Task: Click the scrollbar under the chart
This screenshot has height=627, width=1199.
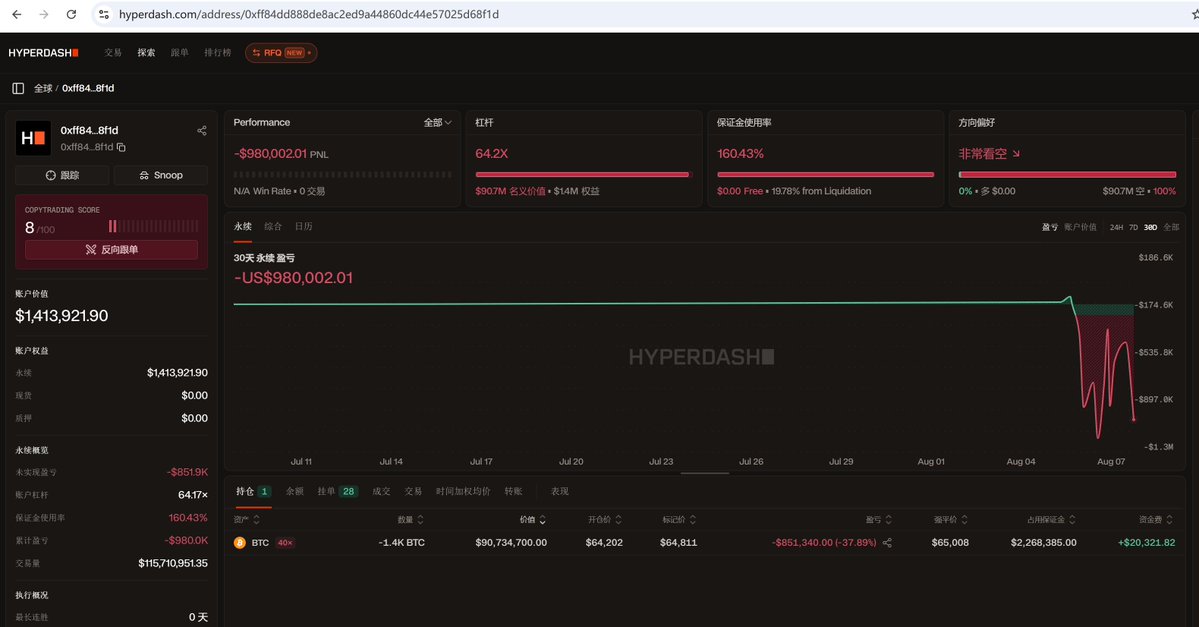Action: [x=704, y=473]
